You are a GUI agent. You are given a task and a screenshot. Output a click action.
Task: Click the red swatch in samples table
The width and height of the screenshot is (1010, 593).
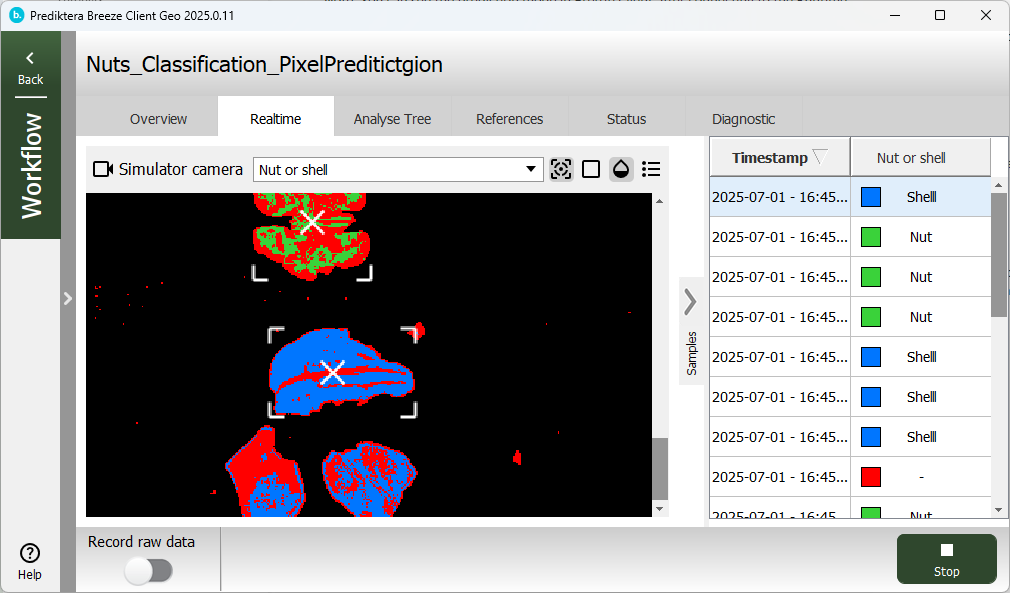click(x=871, y=477)
